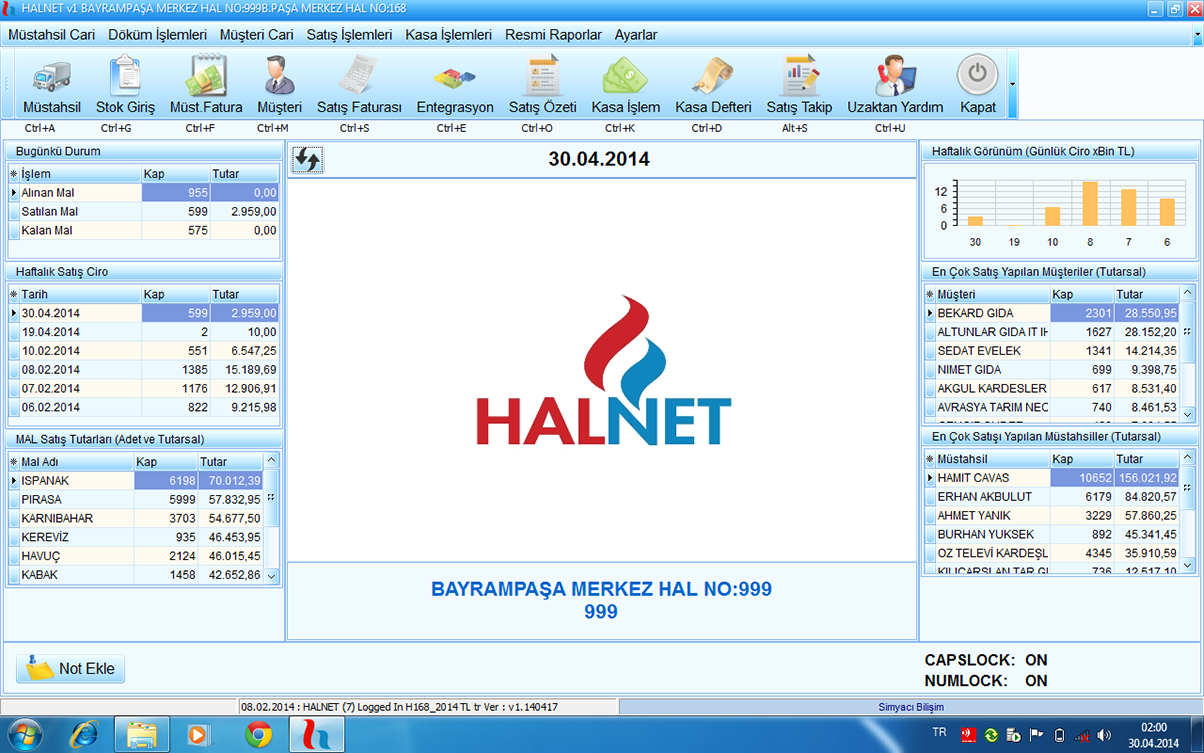Open the Windows Start menu
Screen dimensions: 1204x753
click(x=24, y=735)
